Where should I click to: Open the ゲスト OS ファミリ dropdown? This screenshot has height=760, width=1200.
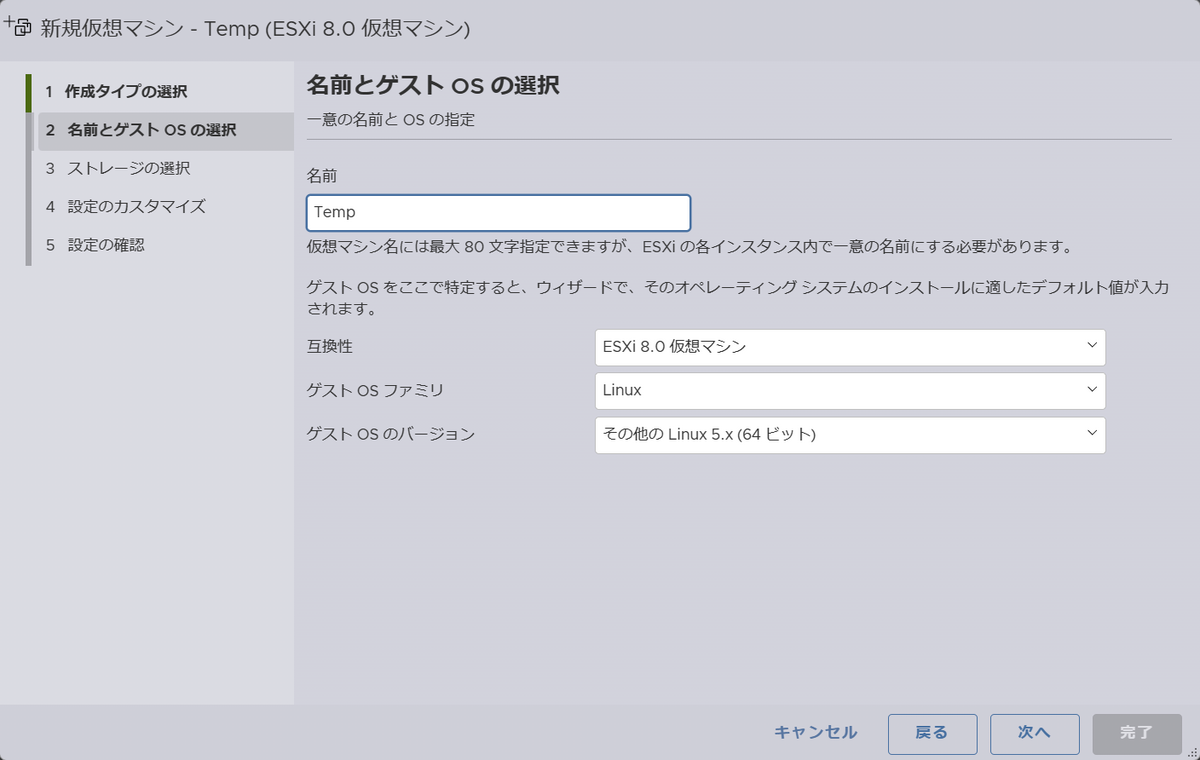[x=850, y=391]
